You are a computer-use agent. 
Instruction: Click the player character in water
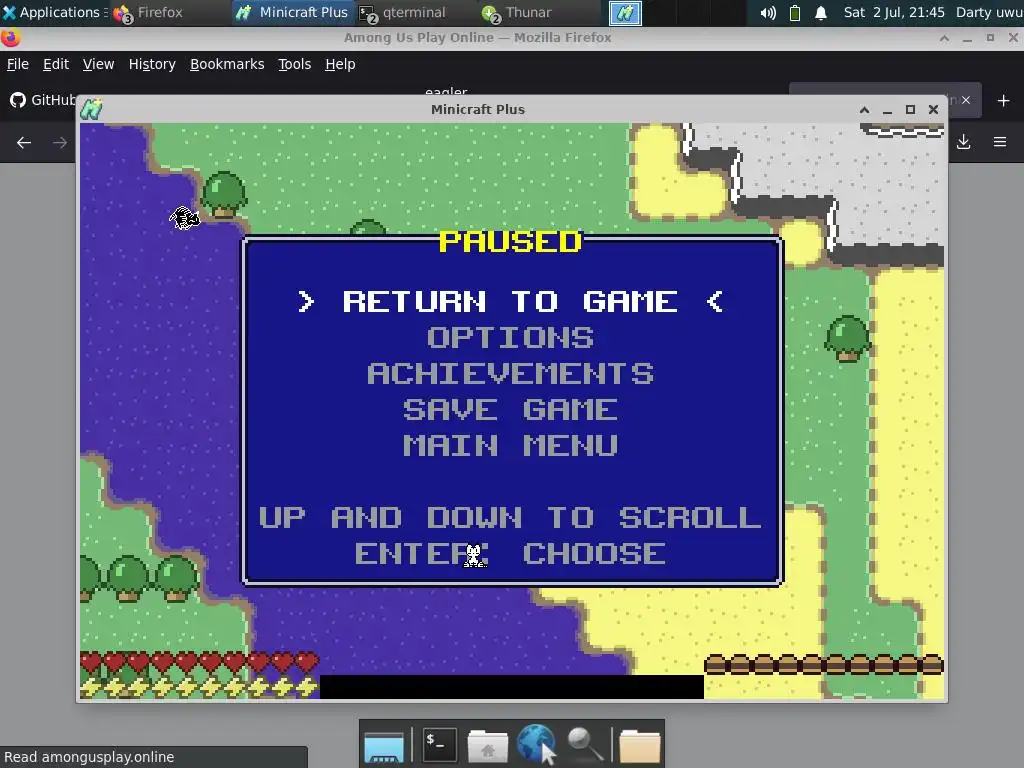tap(185, 217)
